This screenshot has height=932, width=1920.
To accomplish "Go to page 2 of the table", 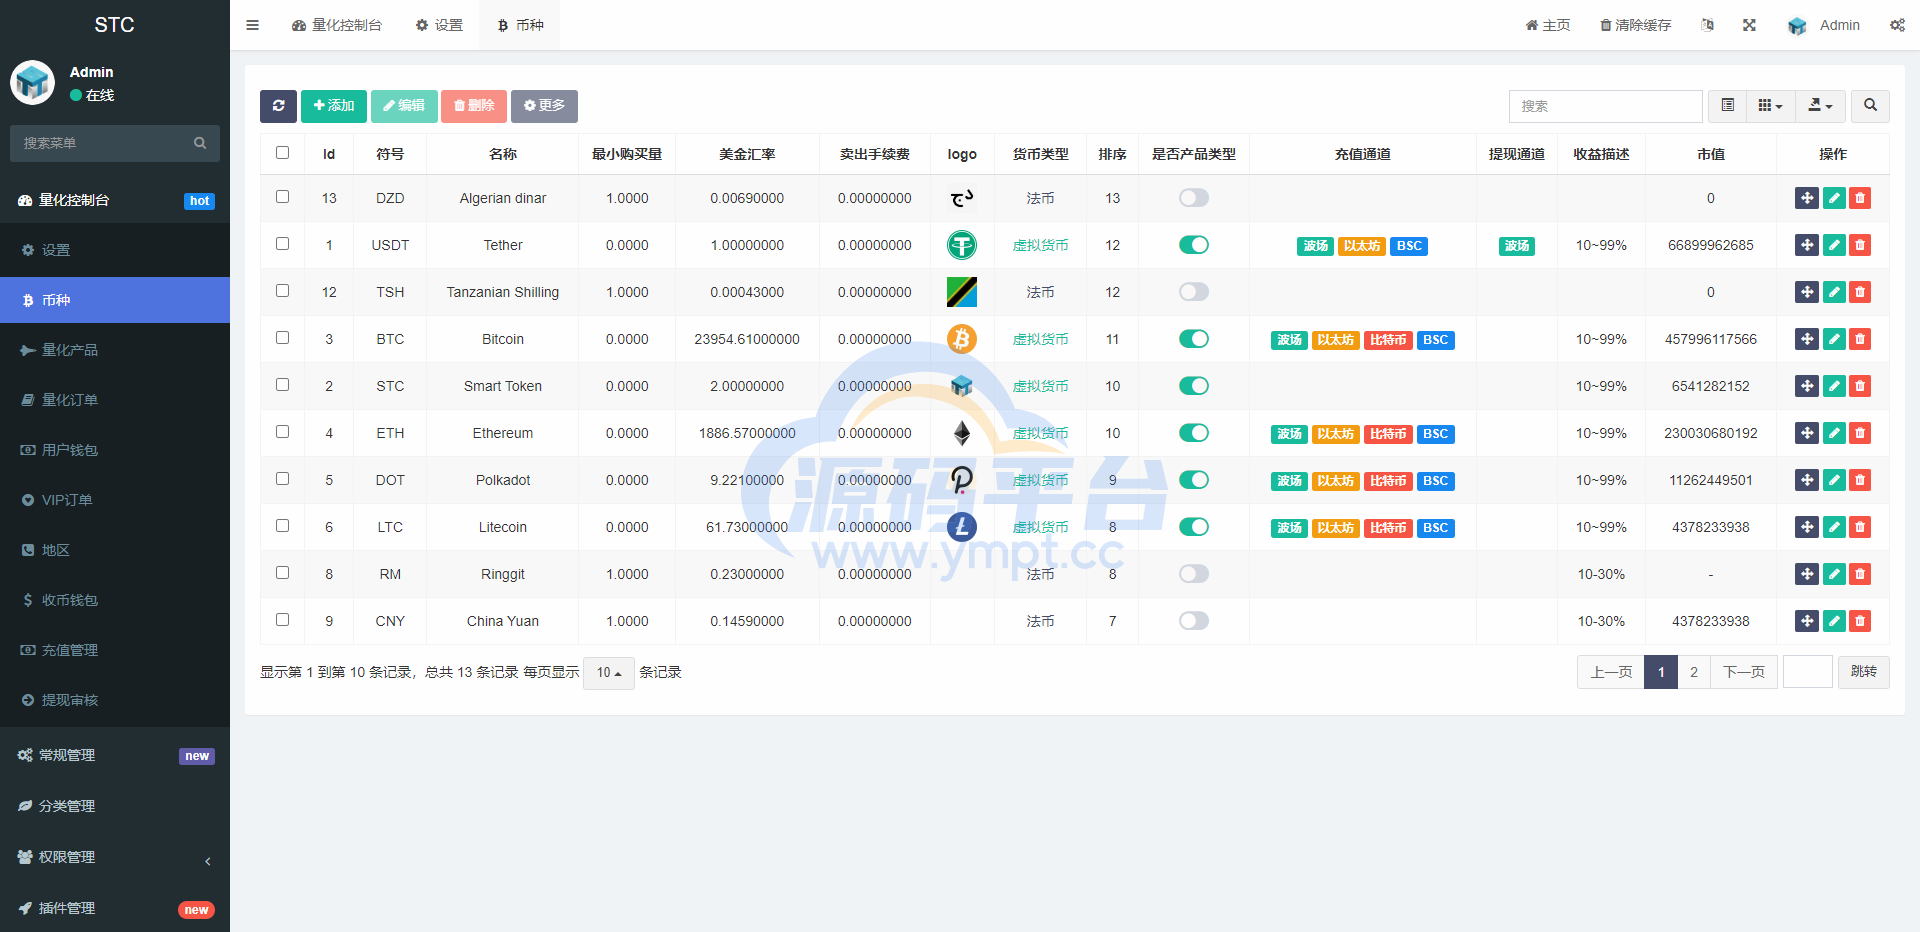I will click(1694, 672).
